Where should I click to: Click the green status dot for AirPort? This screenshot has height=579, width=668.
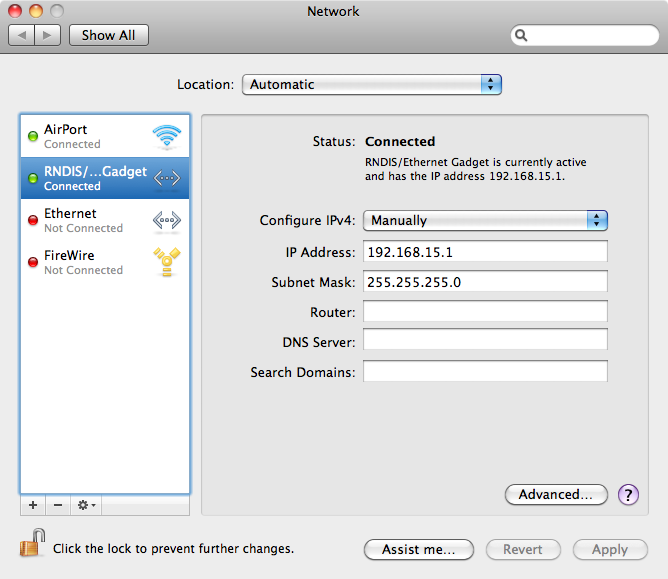point(33,136)
